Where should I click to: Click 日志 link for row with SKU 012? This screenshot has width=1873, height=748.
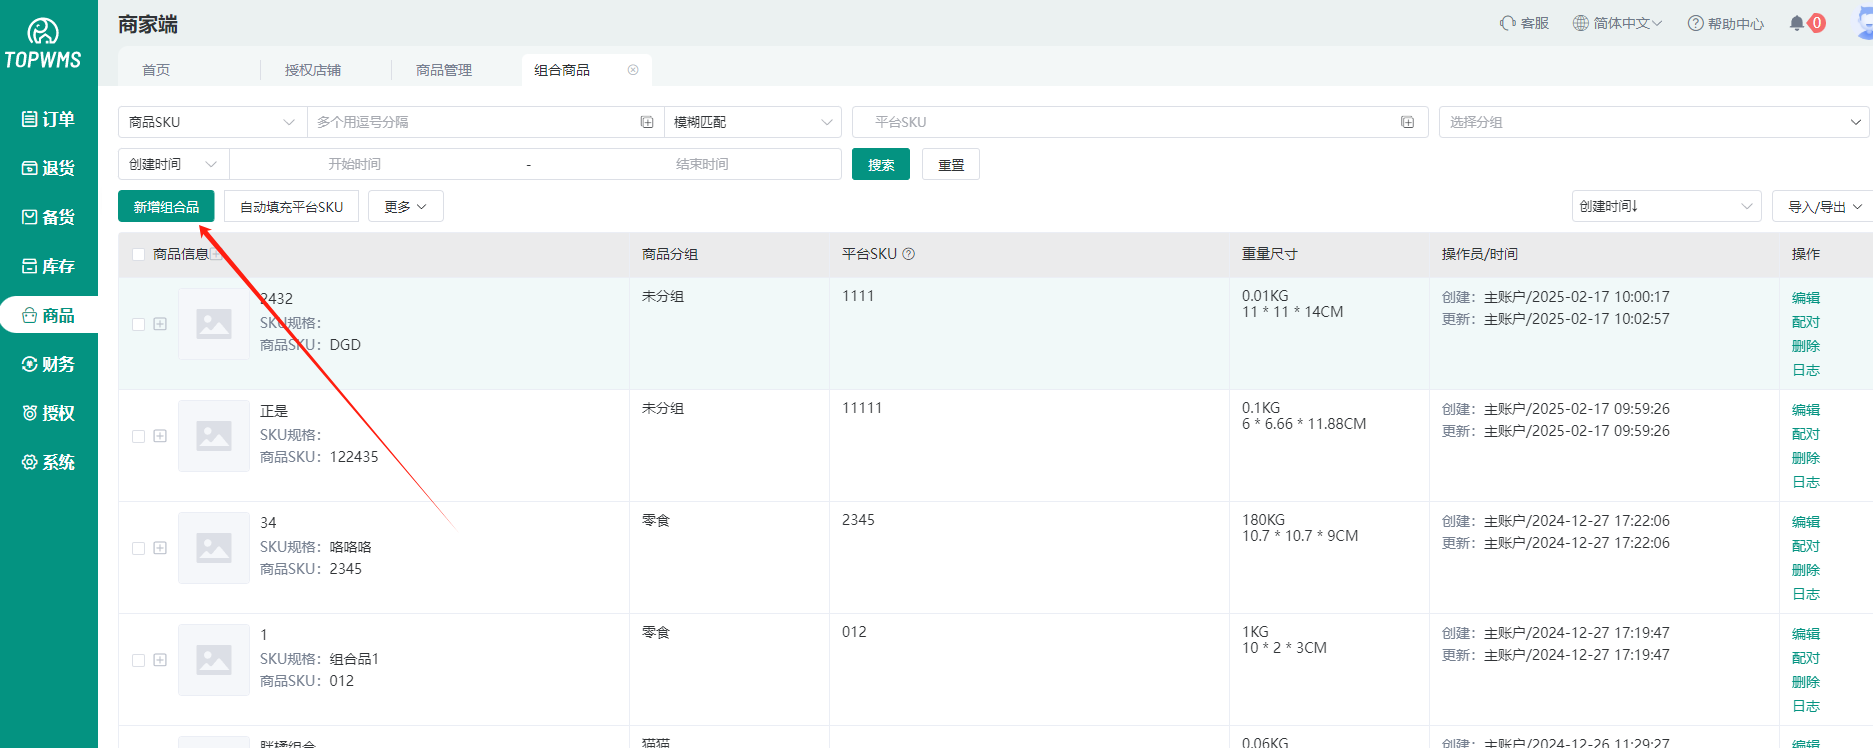1806,706
